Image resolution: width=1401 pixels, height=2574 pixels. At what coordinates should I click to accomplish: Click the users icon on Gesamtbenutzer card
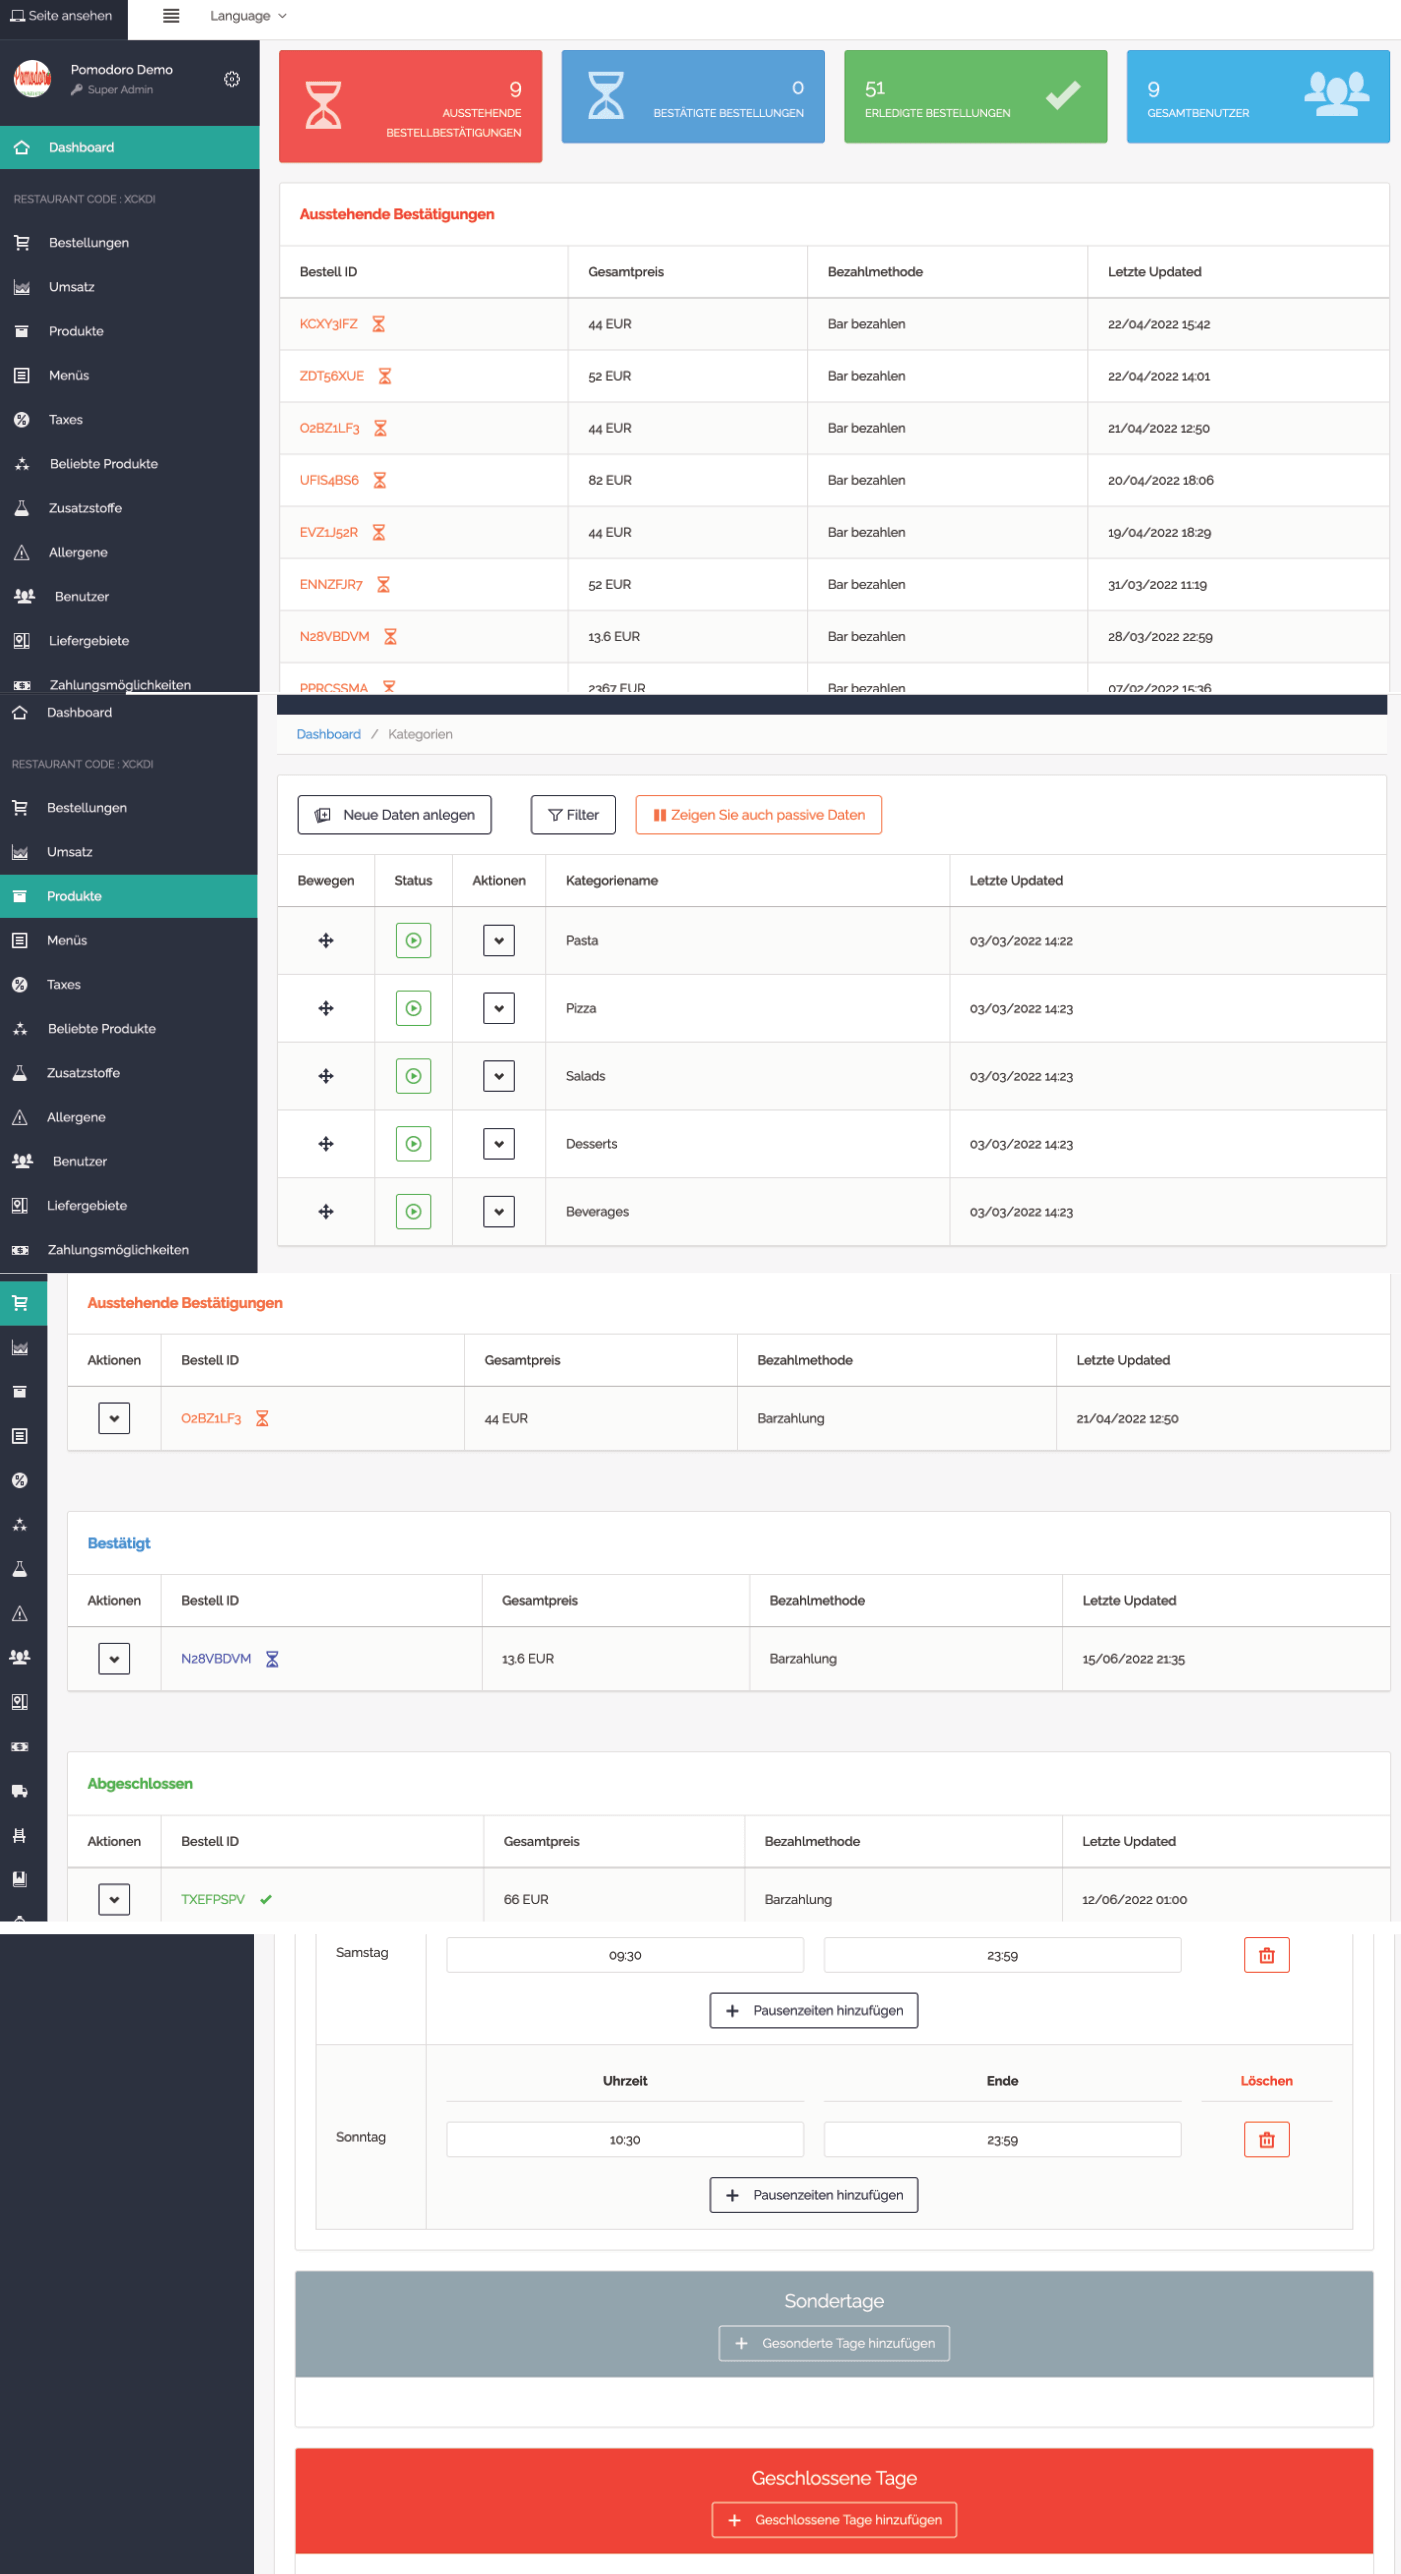[1335, 95]
